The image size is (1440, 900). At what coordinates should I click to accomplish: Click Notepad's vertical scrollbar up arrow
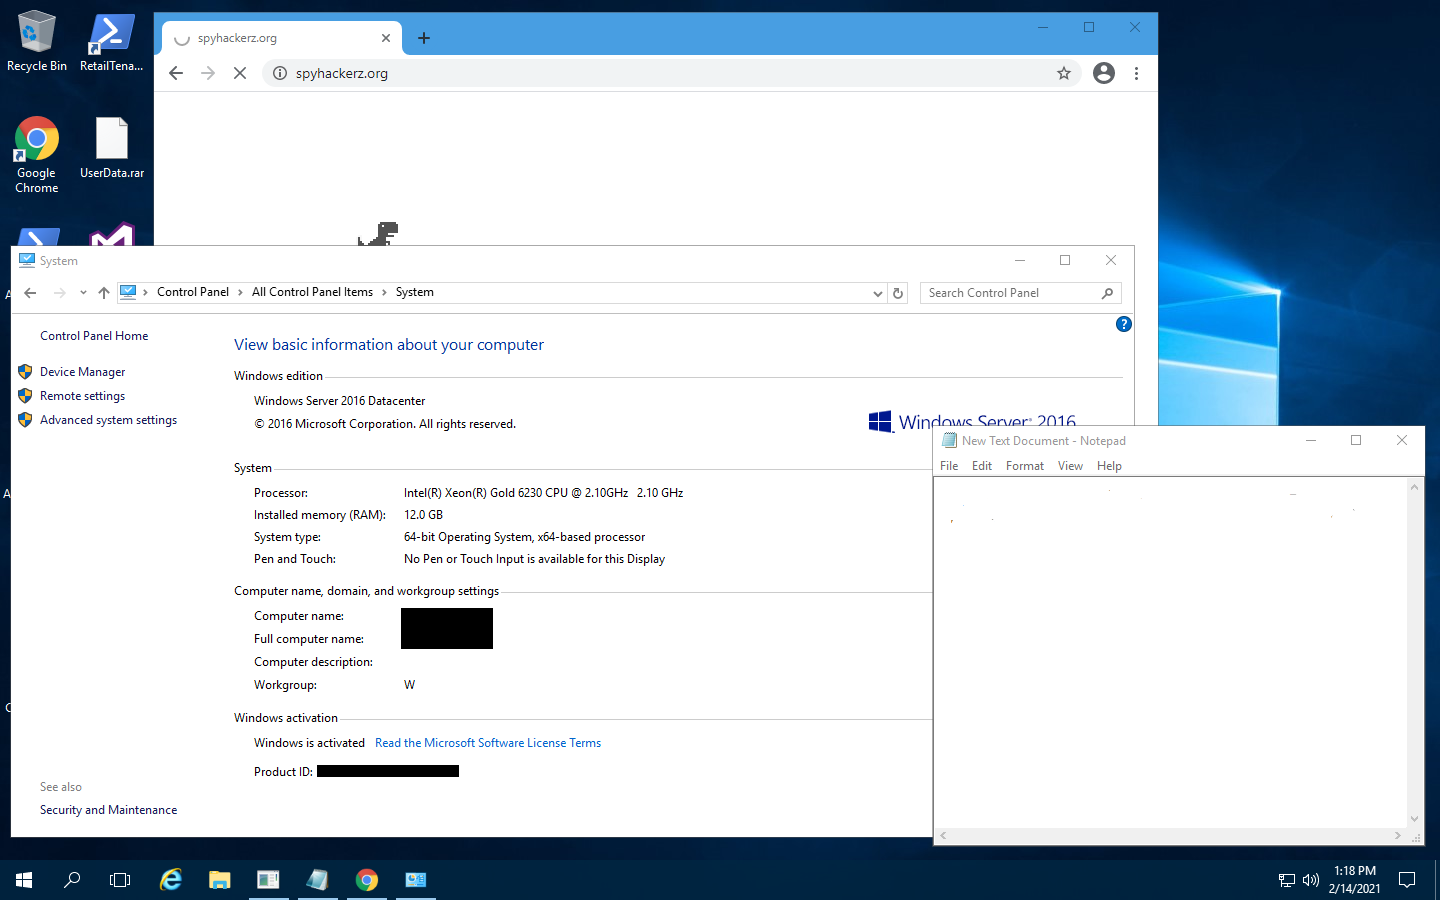1414,487
